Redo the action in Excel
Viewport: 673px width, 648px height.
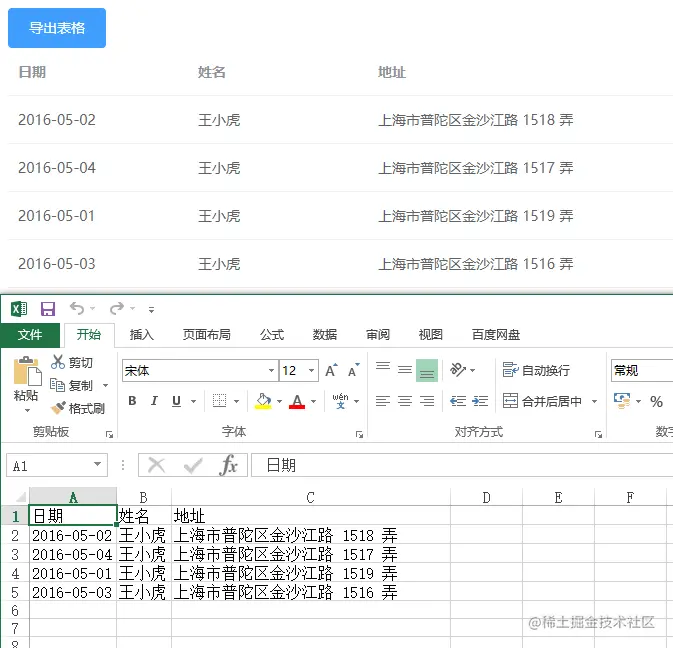pos(117,308)
